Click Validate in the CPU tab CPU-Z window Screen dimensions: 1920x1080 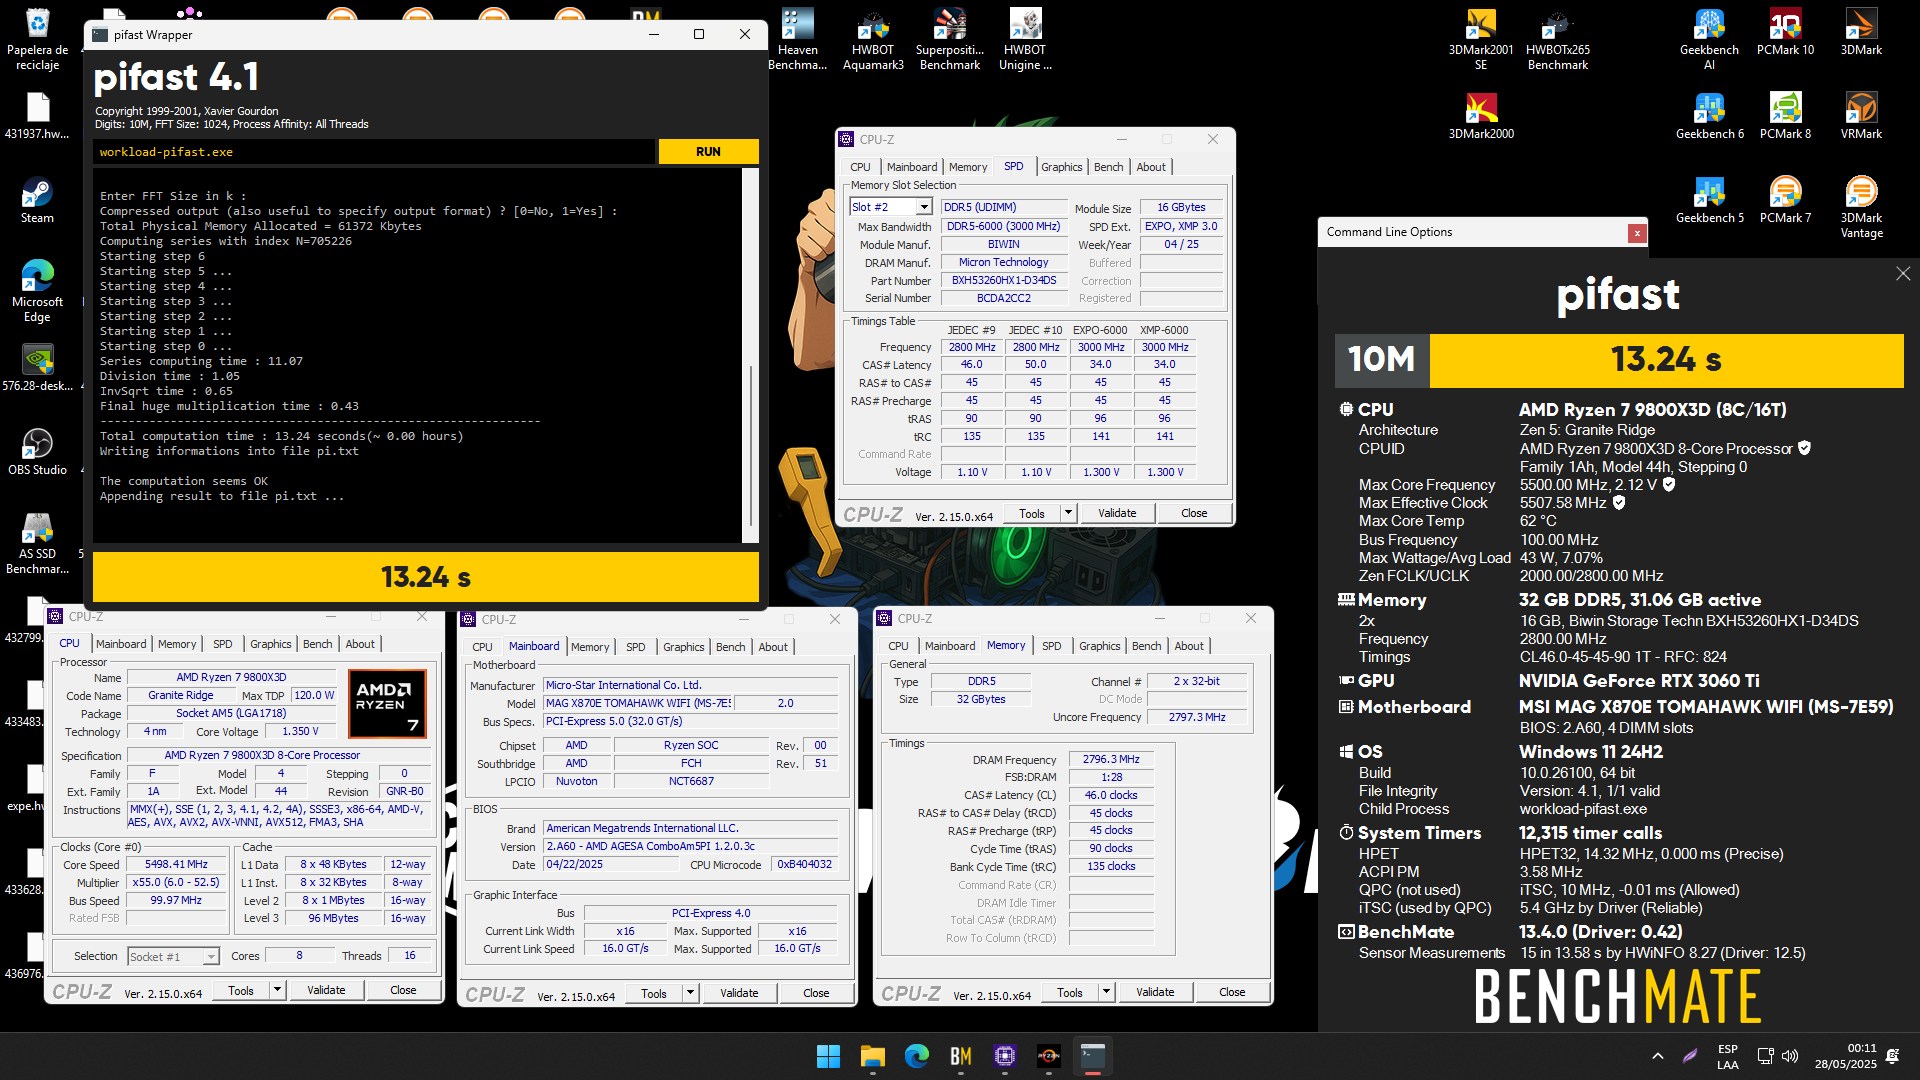click(326, 990)
